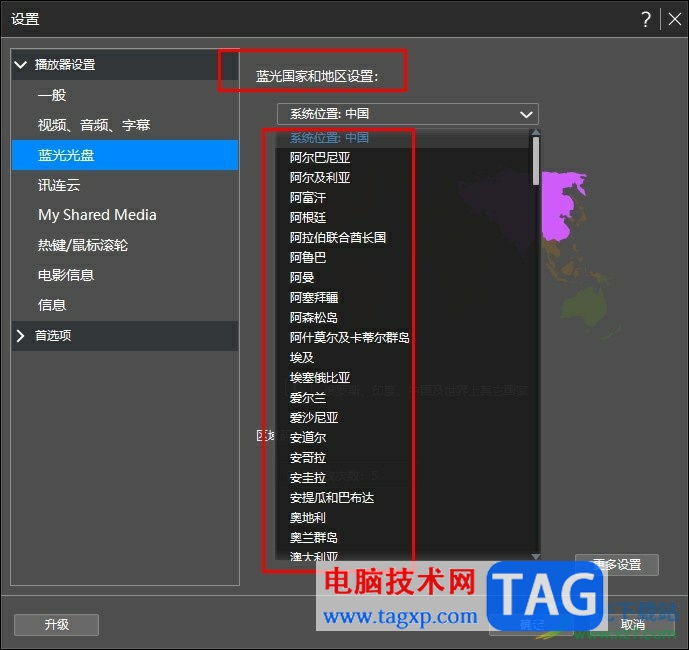Open the 电影信息 settings page
This screenshot has width=689, height=650.
click(x=125, y=275)
